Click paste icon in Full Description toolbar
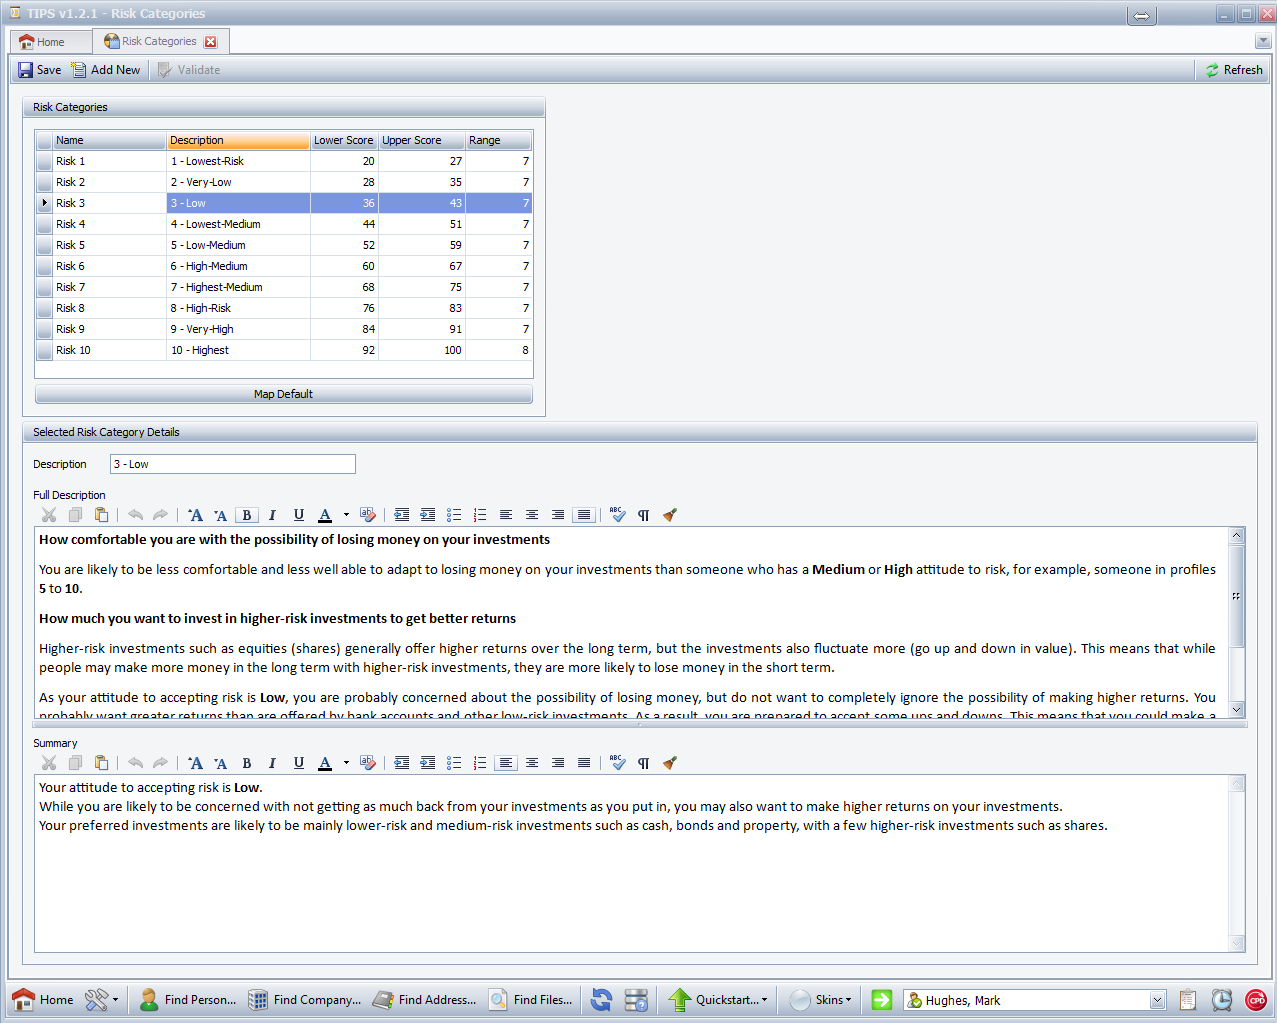 coord(101,515)
